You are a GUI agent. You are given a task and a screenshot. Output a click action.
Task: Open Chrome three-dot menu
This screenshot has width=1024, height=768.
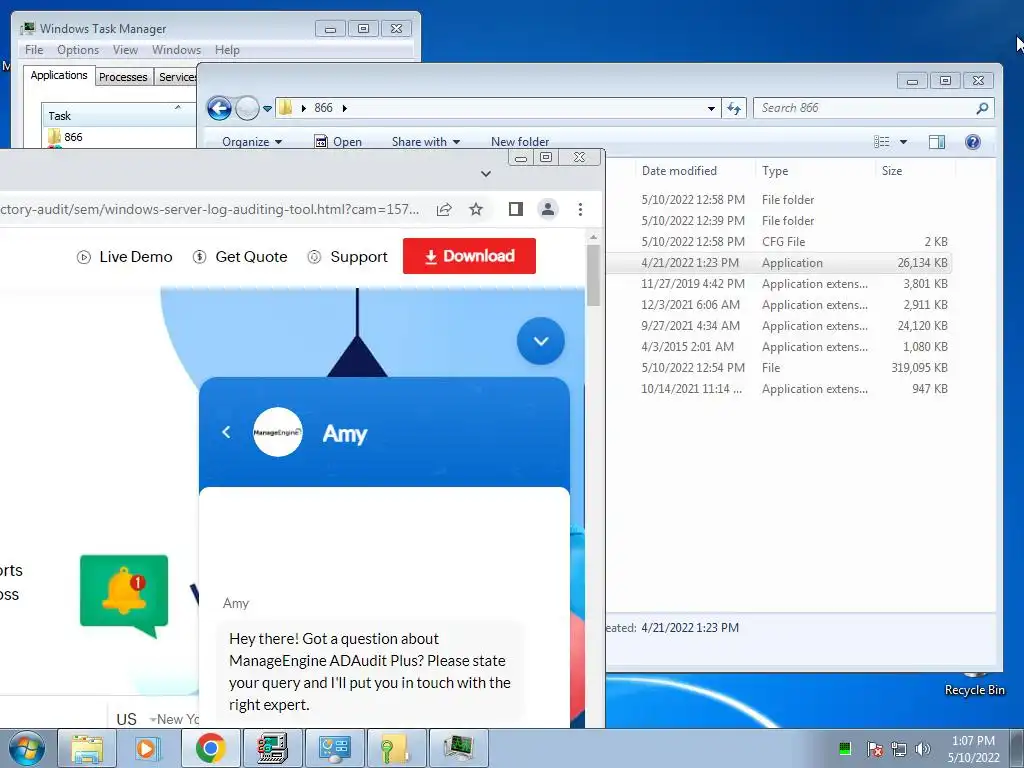(580, 209)
